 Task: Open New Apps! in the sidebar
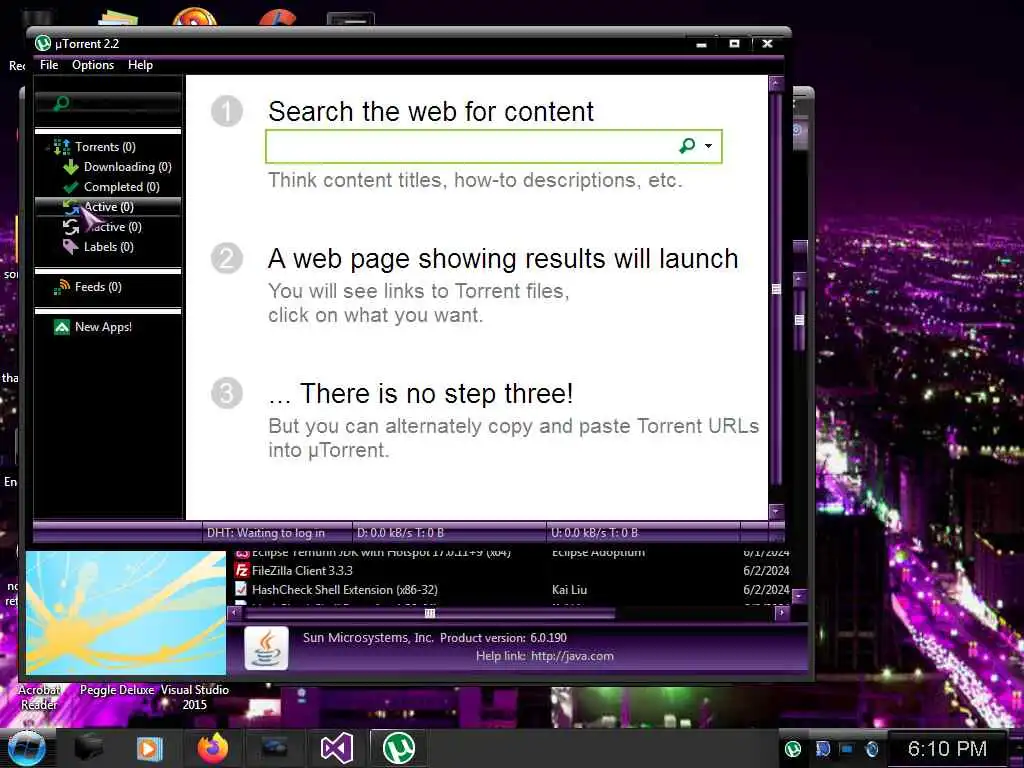[x=103, y=327]
